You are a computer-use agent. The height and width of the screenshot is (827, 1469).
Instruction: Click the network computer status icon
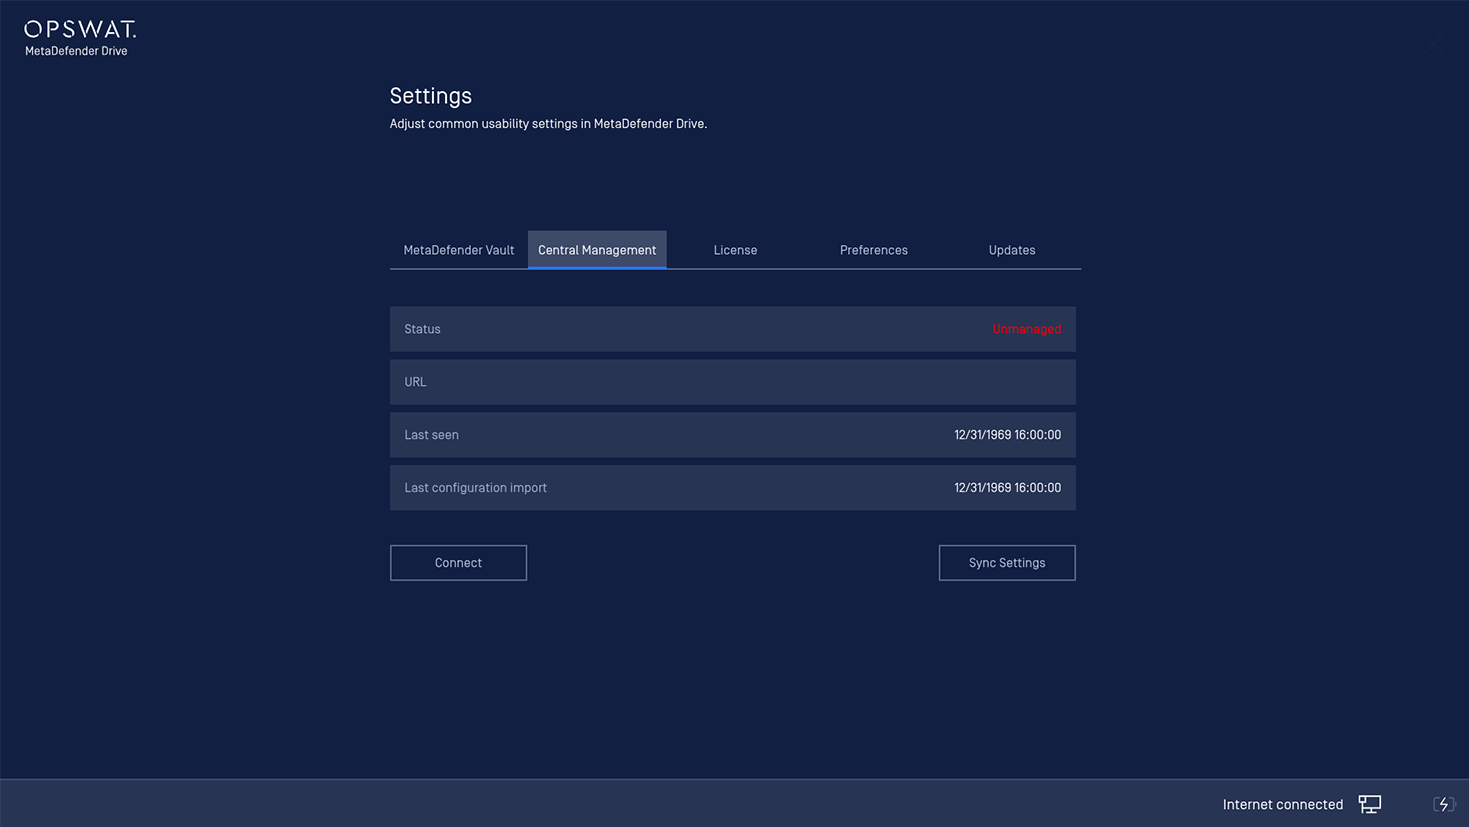click(1370, 804)
